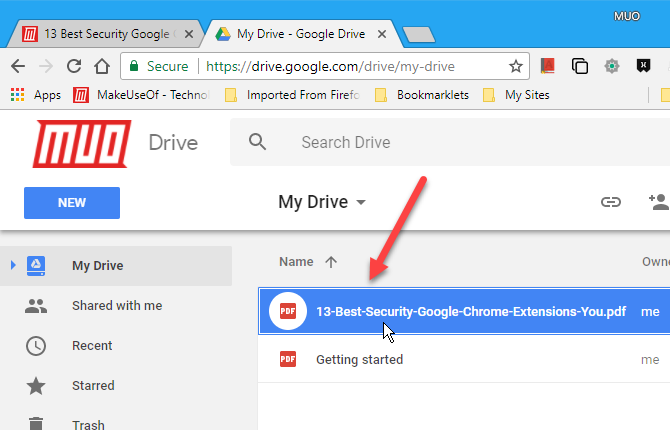Click the PDF icon beside Getting started
670x430 pixels.
[x=288, y=359]
